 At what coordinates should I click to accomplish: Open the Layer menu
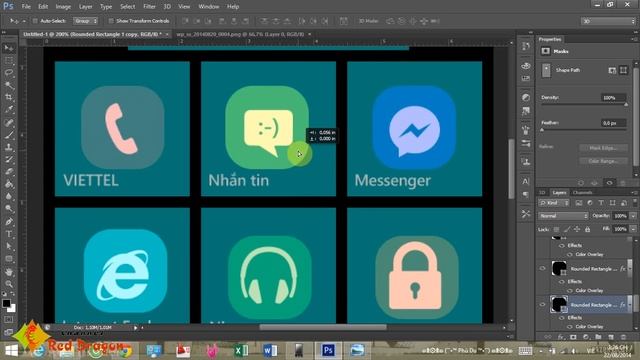click(x=85, y=7)
